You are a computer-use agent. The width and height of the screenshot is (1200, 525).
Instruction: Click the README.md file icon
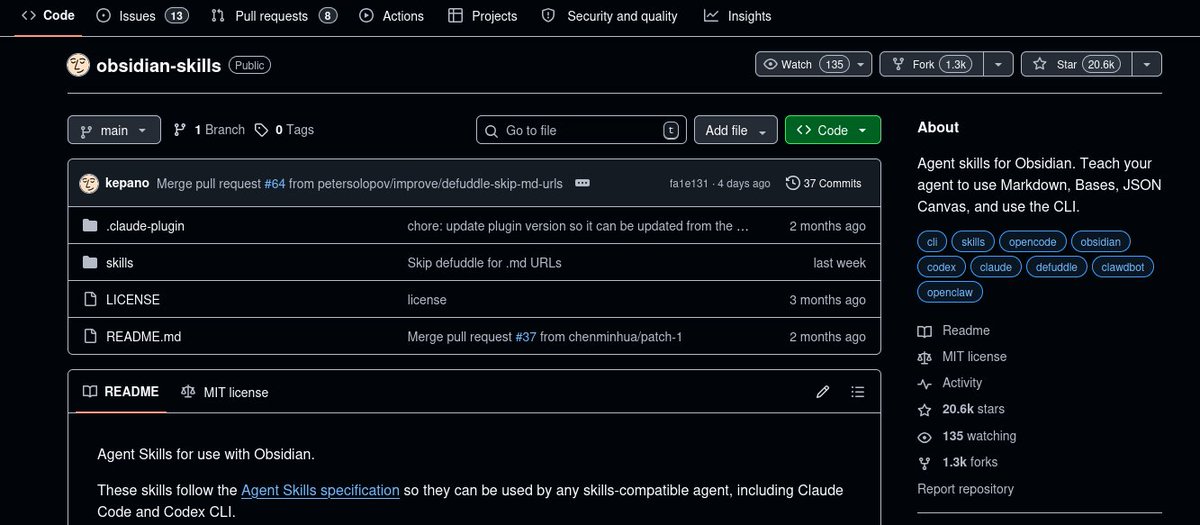[x=90, y=337]
